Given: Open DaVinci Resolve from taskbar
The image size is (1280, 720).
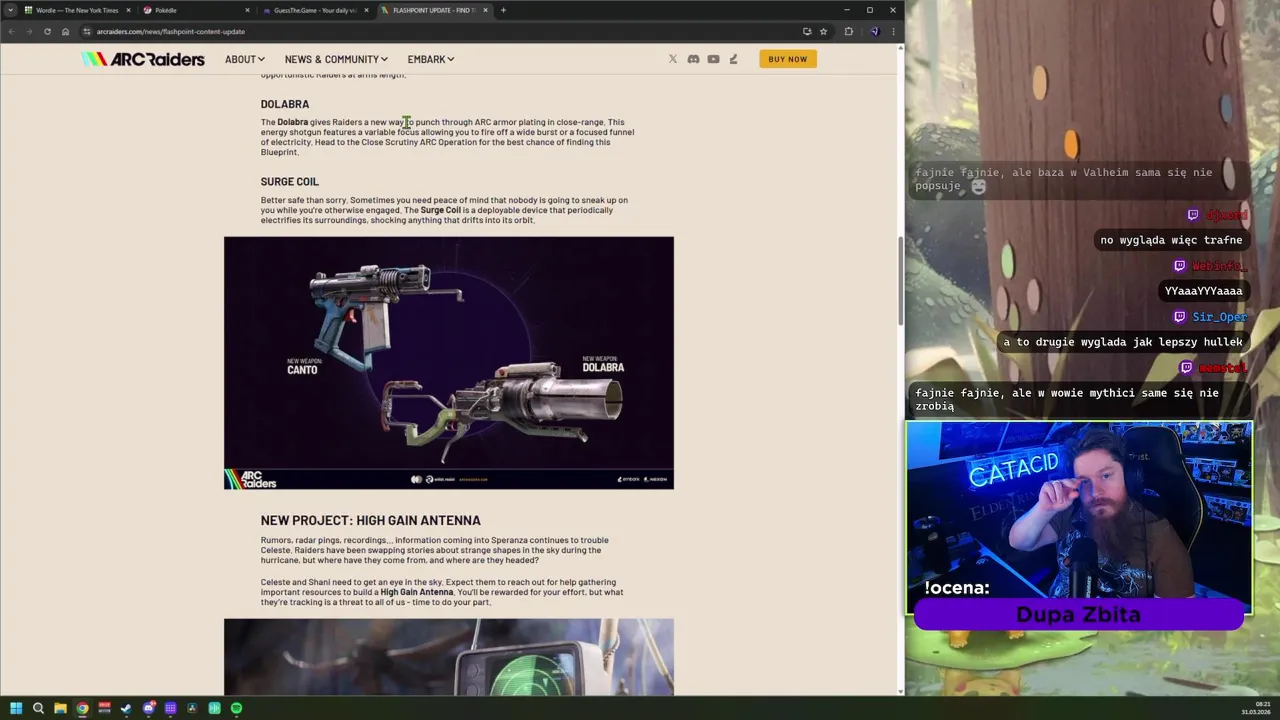Looking at the screenshot, I should click(x=192, y=708).
